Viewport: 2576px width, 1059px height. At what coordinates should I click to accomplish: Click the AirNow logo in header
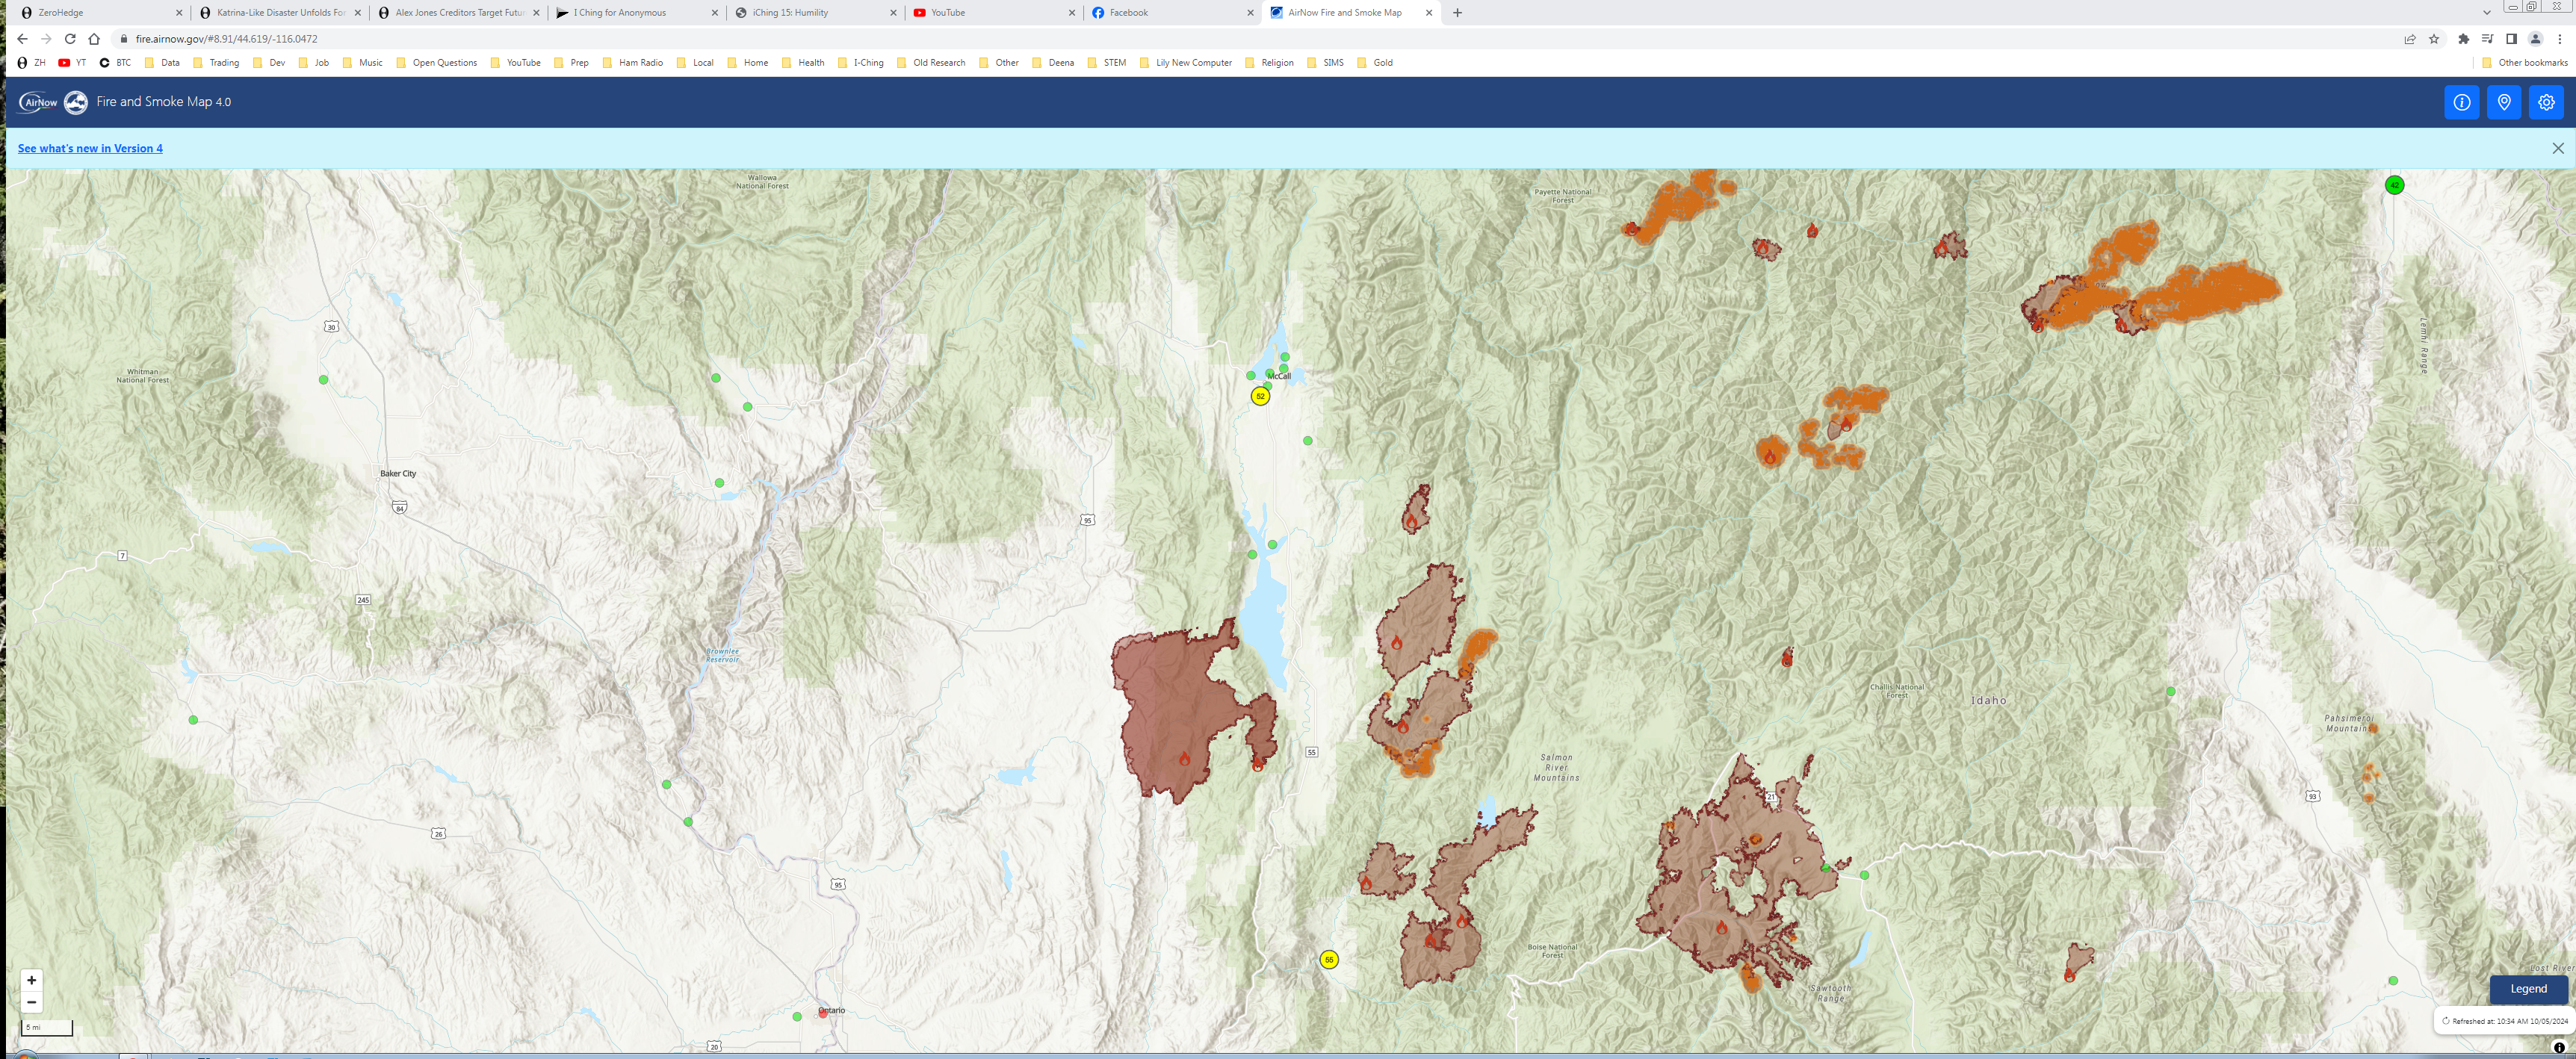click(38, 102)
